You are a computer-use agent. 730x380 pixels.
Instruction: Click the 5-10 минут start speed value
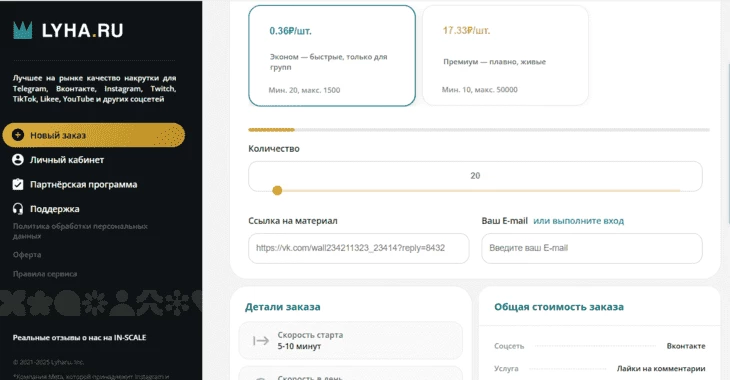coord(299,346)
